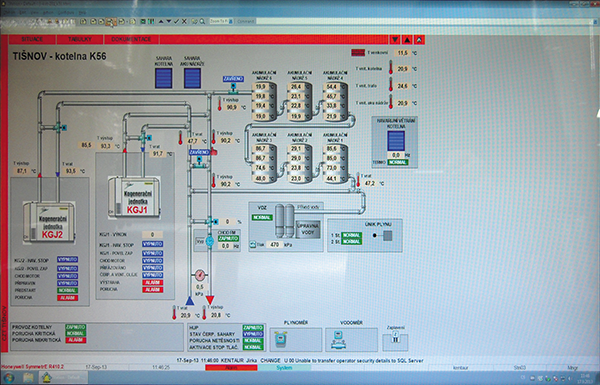Open the DOKUMENTACE tab

pos(131,39)
